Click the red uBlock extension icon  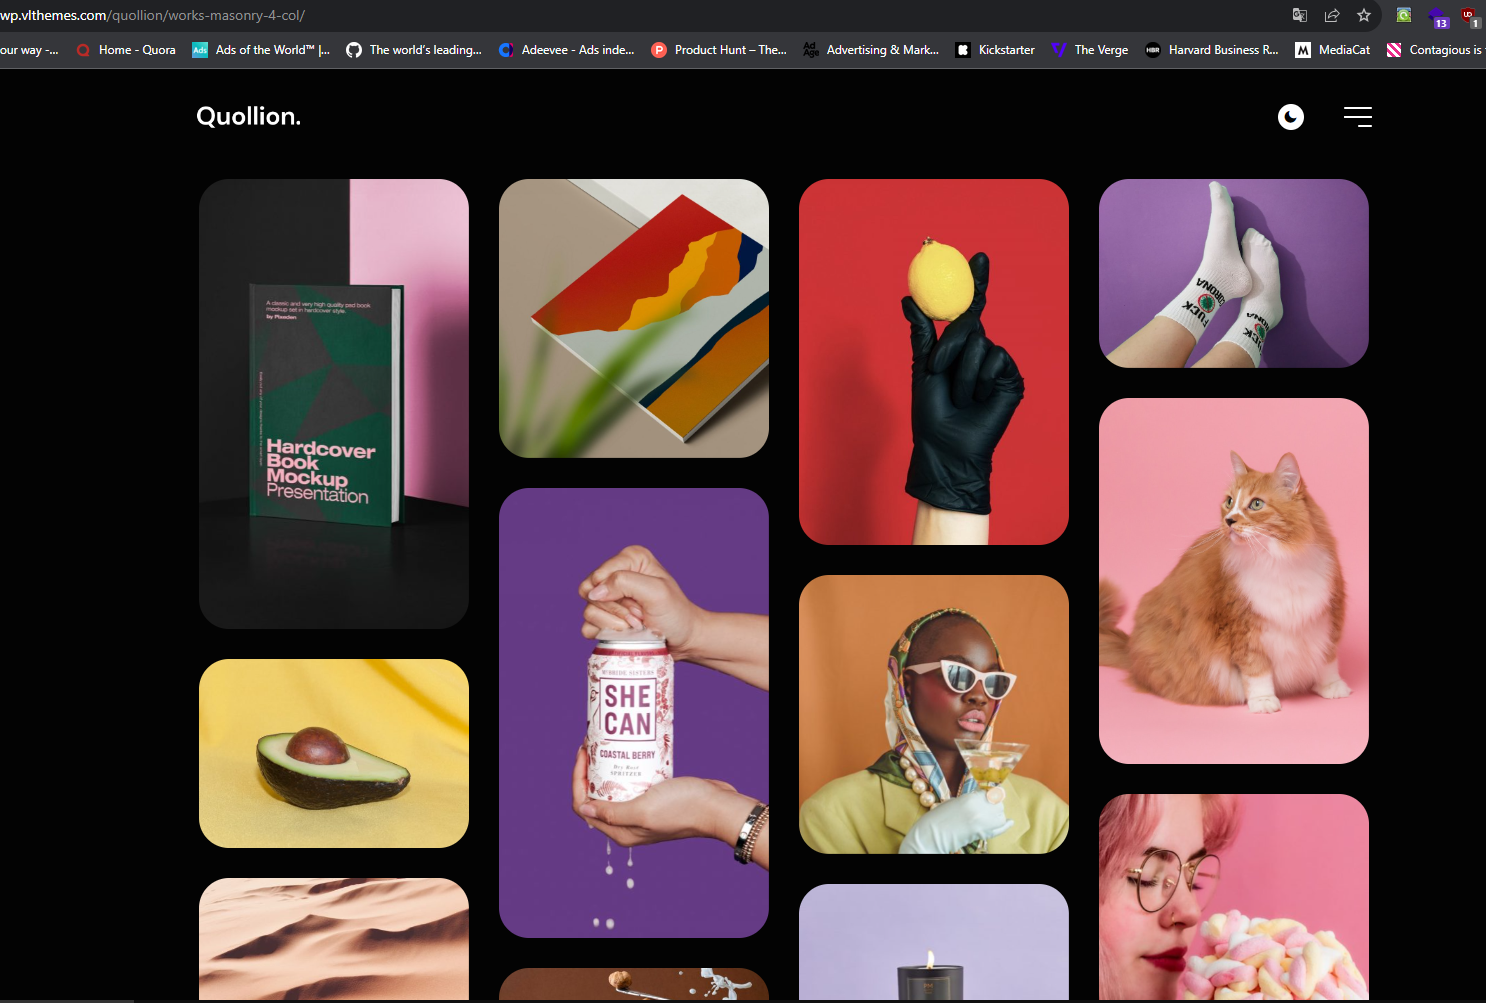click(1470, 17)
